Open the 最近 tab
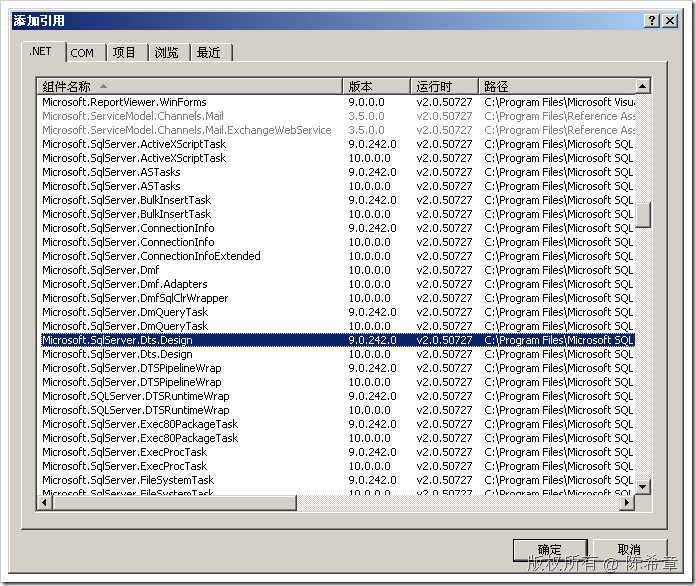696x586 pixels. pyautogui.click(x=210, y=53)
